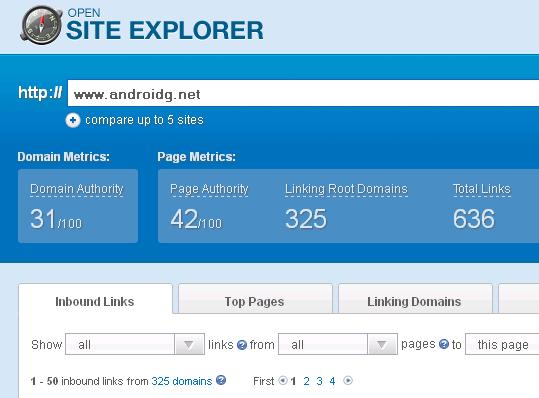Click the Domain Authority metric label
This screenshot has width=539, height=398.
(77, 189)
